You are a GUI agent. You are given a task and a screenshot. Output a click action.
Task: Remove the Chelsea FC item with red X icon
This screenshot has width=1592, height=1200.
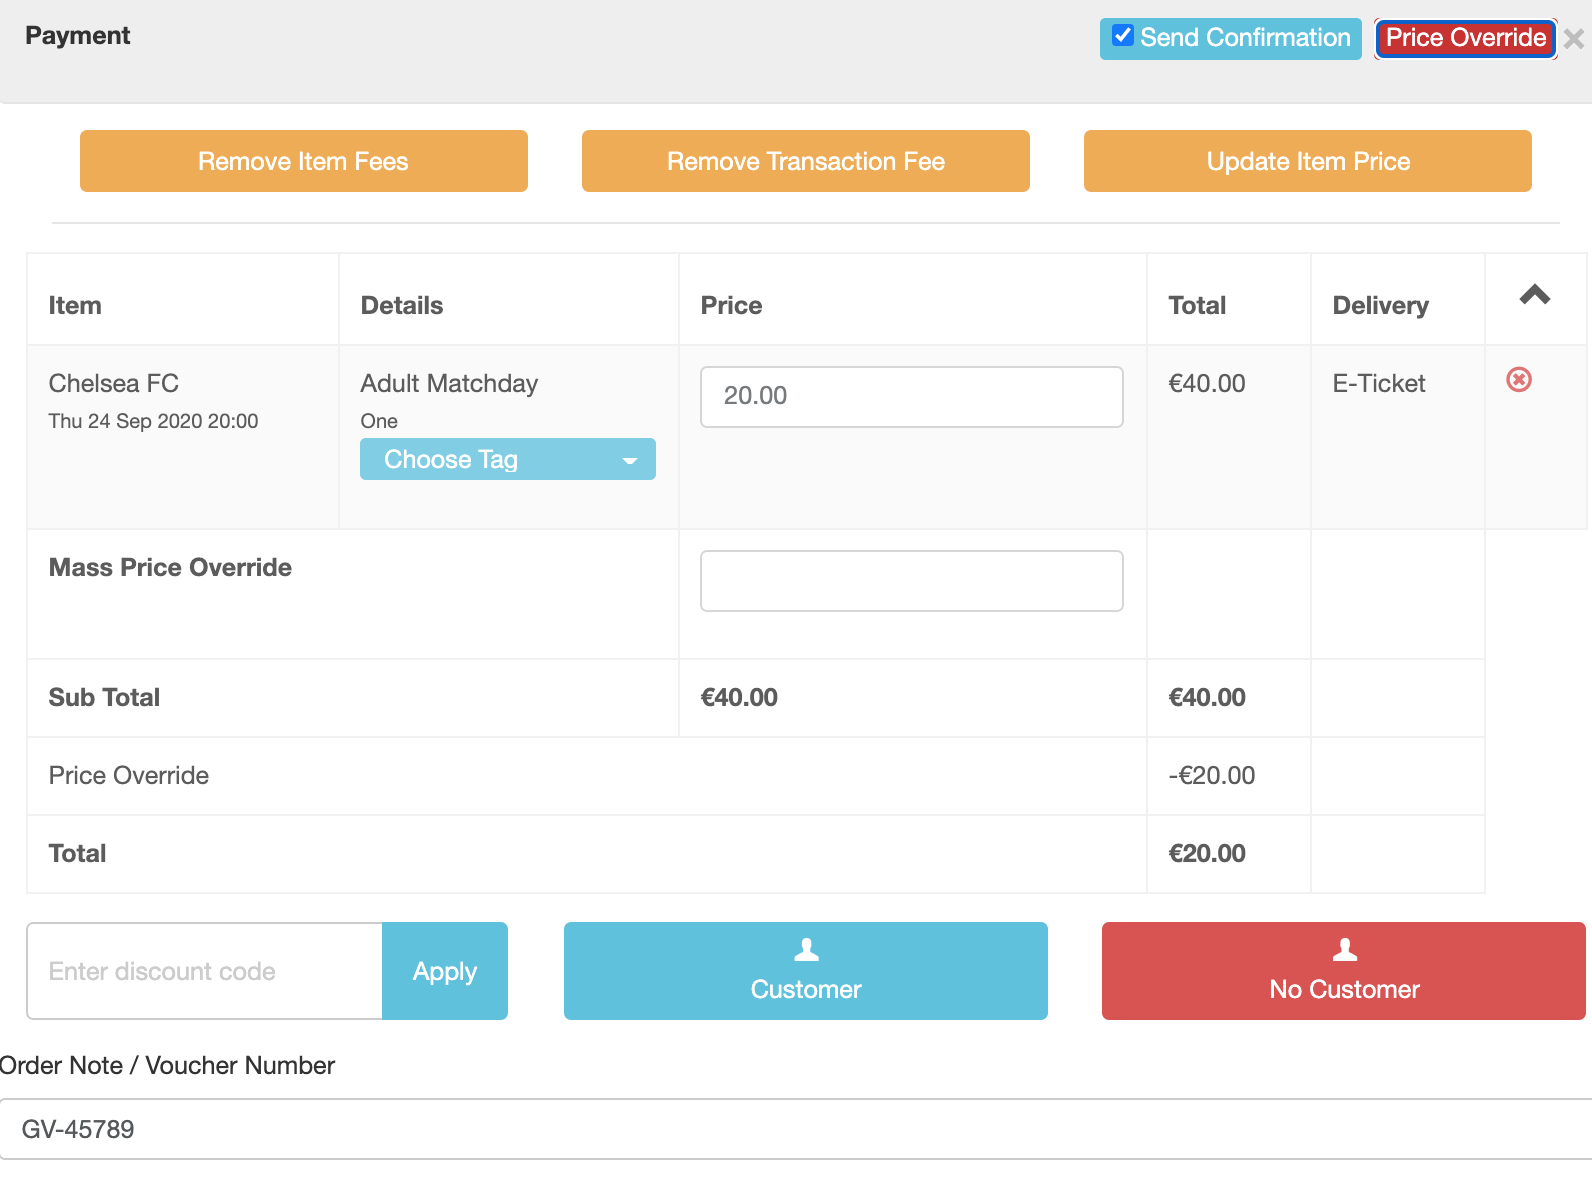pyautogui.click(x=1519, y=380)
